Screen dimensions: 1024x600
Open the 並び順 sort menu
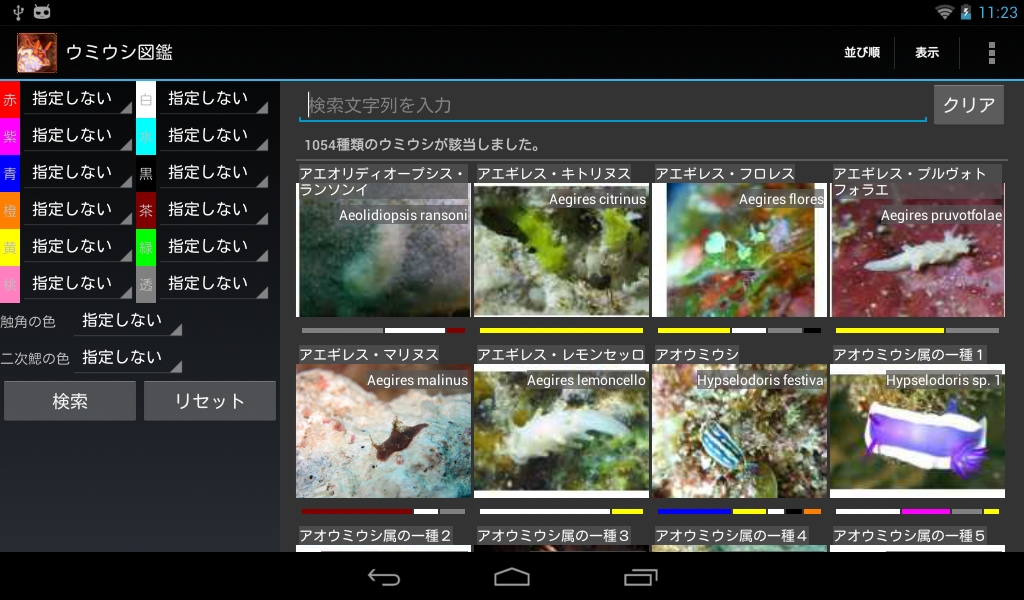pyautogui.click(x=861, y=52)
